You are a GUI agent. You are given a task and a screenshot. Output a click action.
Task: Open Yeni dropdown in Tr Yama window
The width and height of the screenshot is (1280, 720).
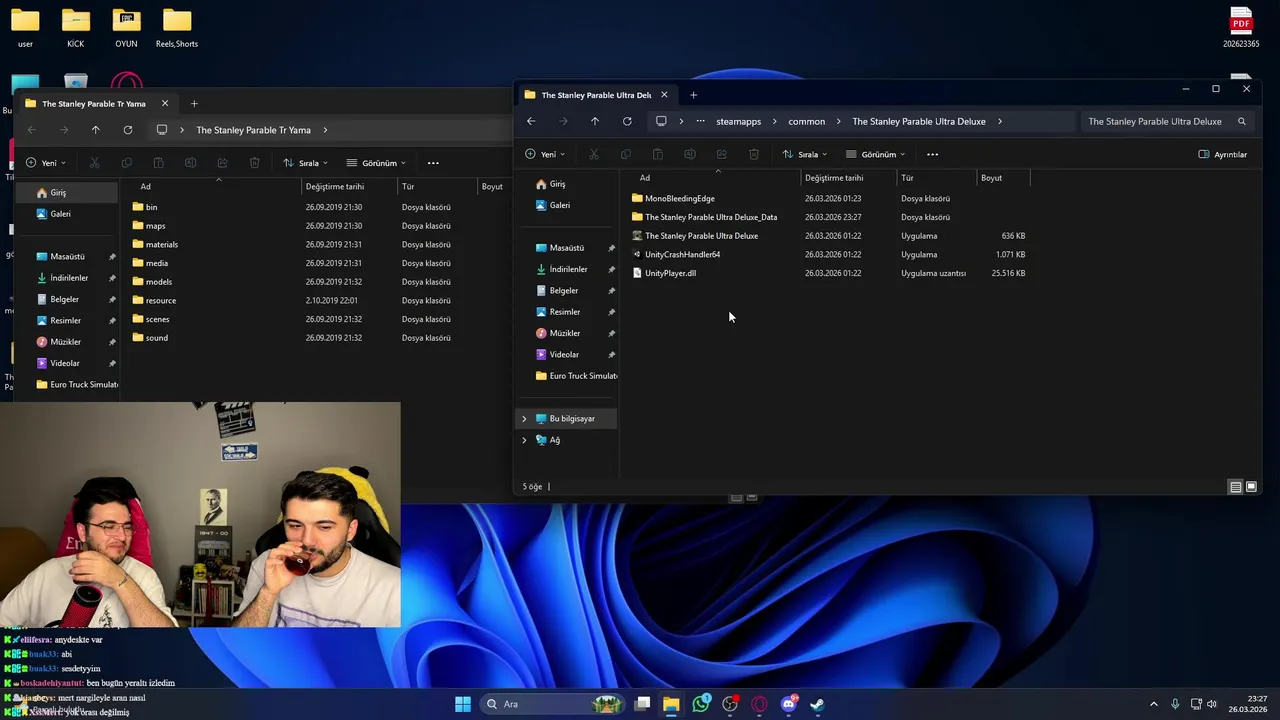[x=46, y=163]
